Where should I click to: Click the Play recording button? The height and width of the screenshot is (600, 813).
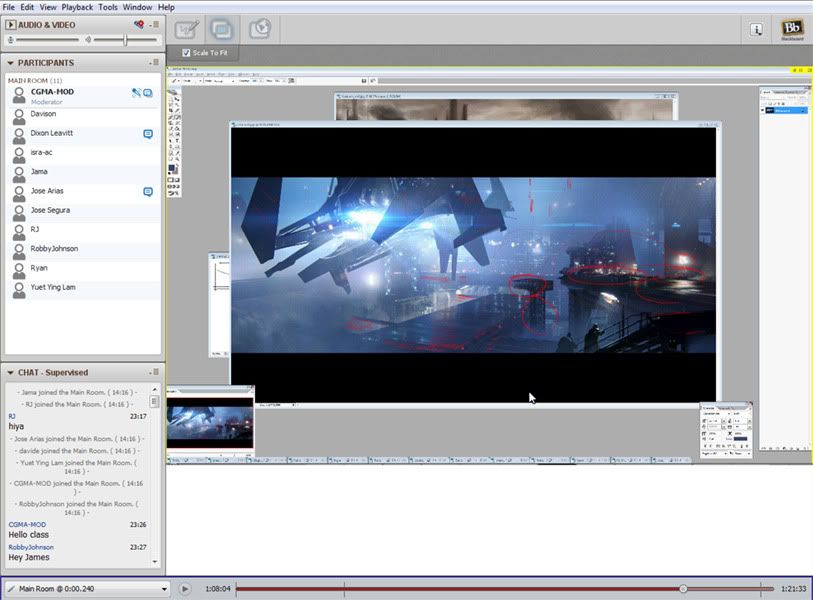[x=185, y=589]
